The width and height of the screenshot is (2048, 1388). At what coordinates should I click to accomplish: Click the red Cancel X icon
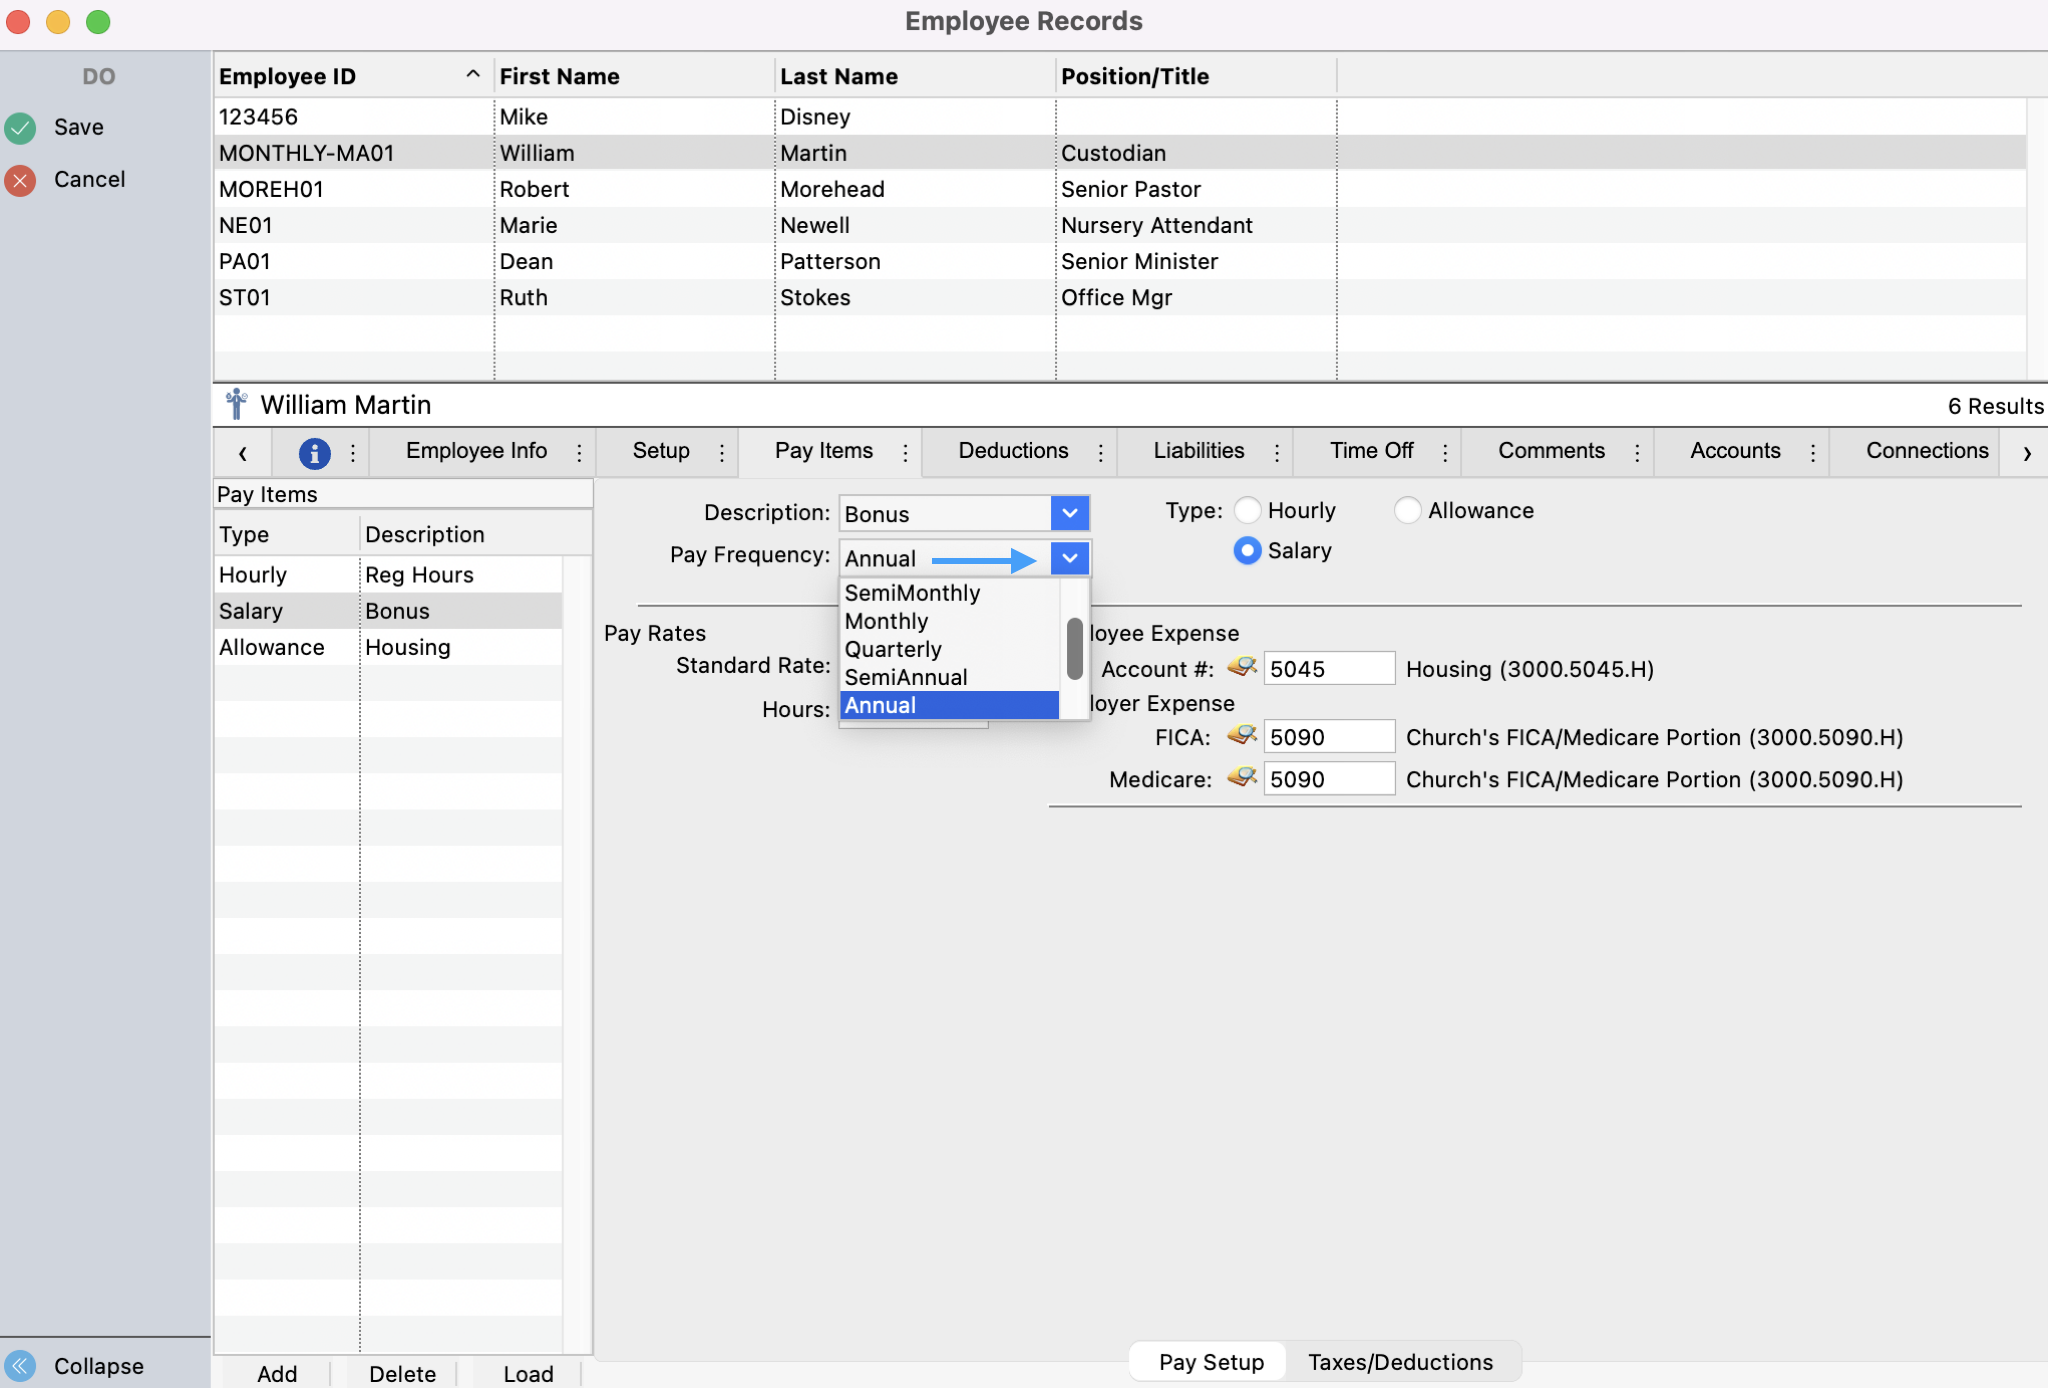click(20, 180)
